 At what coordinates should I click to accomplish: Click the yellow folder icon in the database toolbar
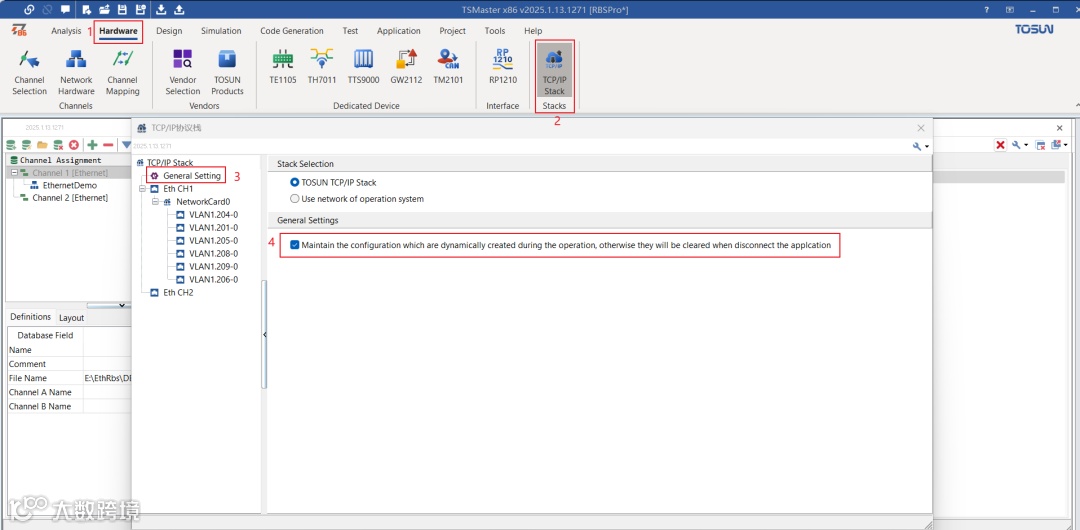click(x=43, y=145)
